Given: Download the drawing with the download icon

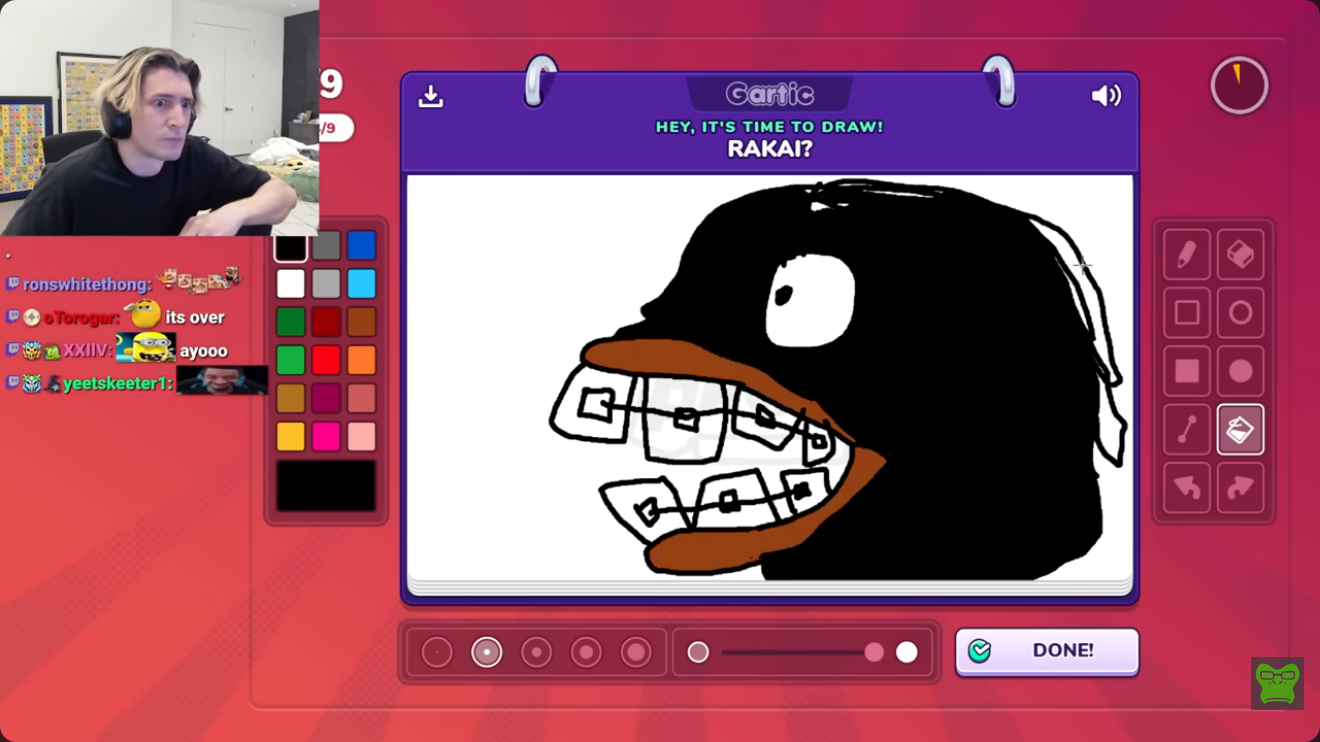Looking at the screenshot, I should tap(431, 96).
